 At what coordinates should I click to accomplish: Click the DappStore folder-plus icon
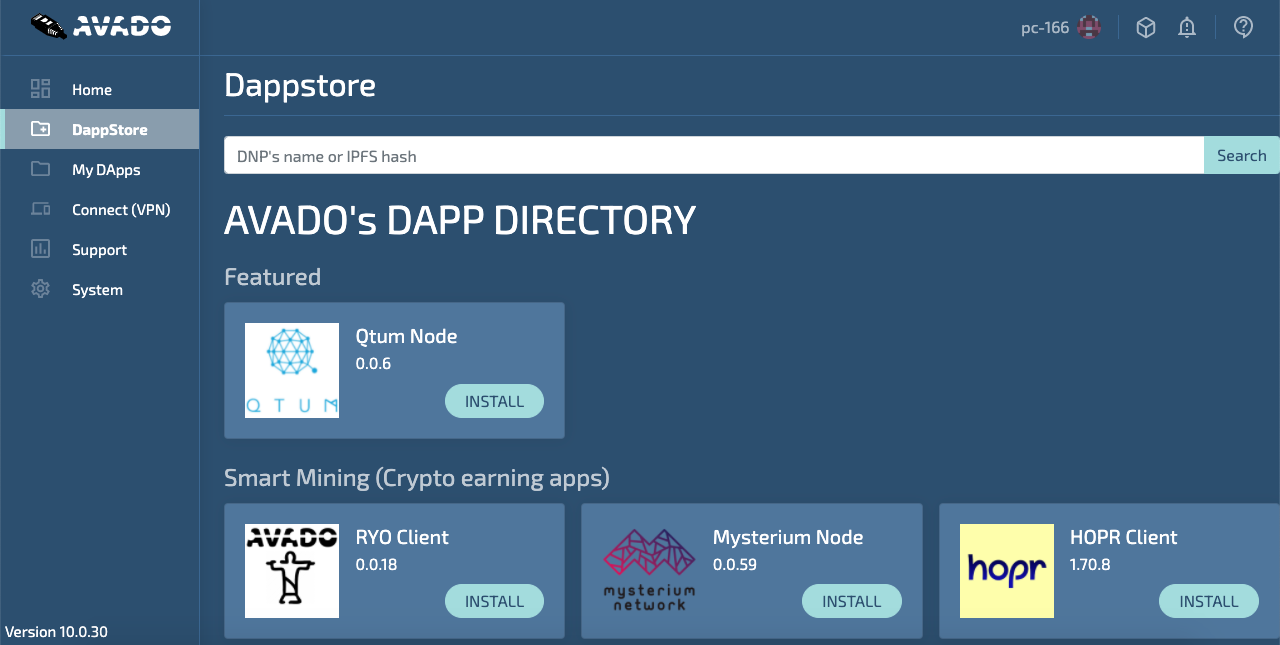pos(40,129)
